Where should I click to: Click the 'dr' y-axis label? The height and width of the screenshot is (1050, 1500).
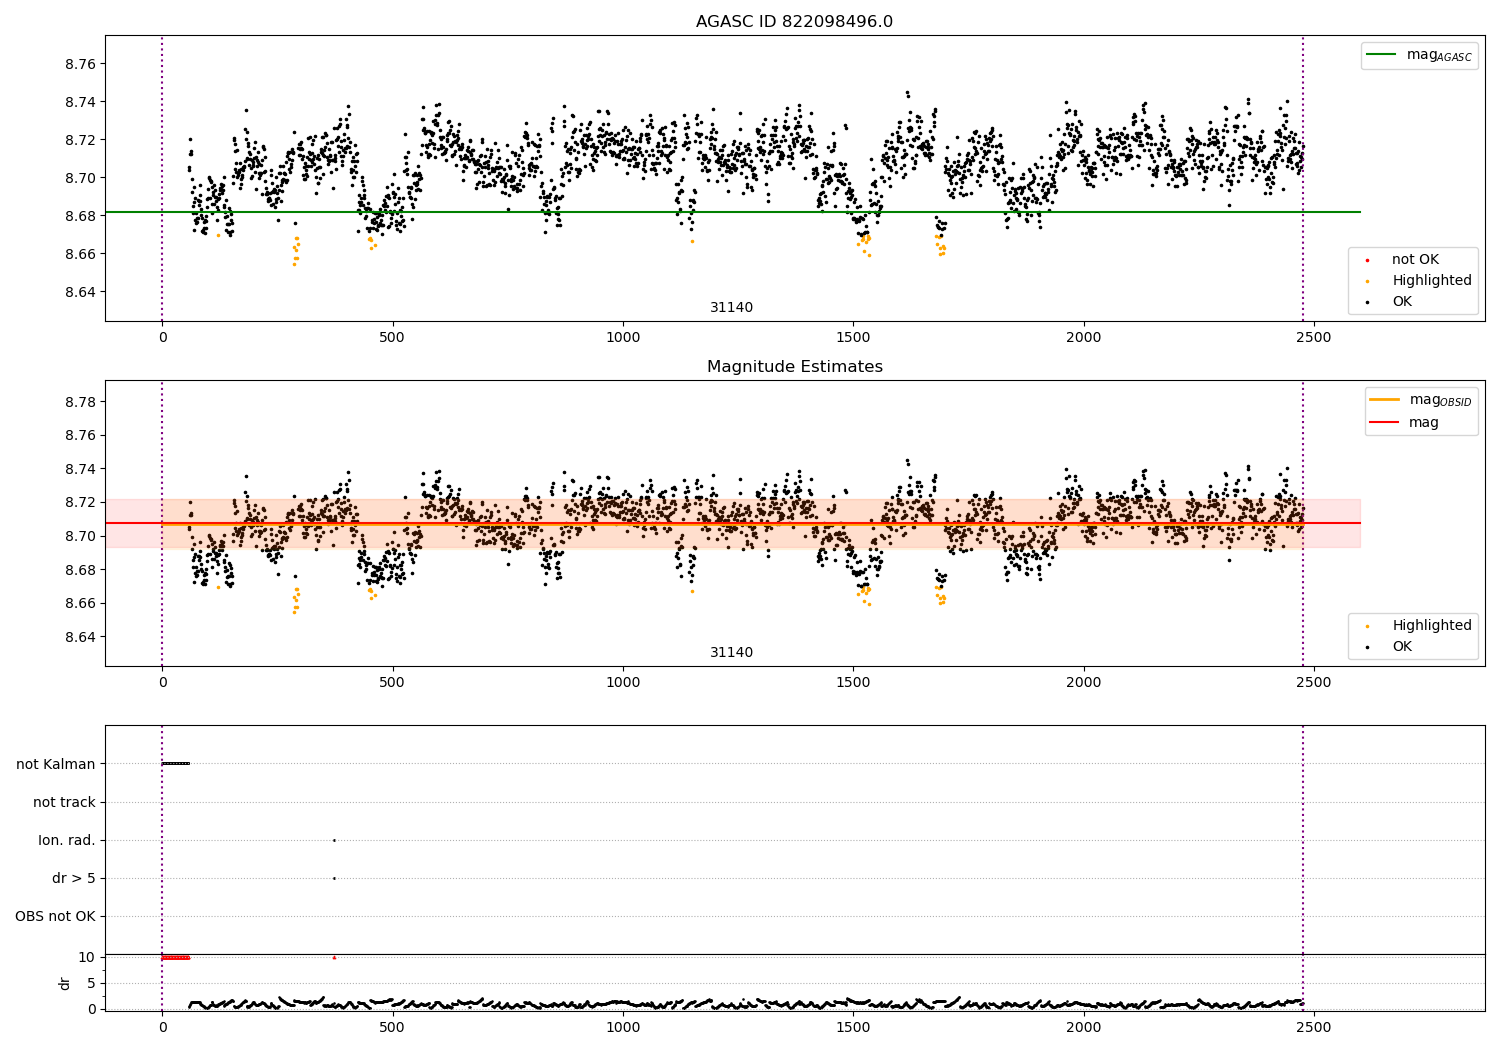tap(65, 984)
